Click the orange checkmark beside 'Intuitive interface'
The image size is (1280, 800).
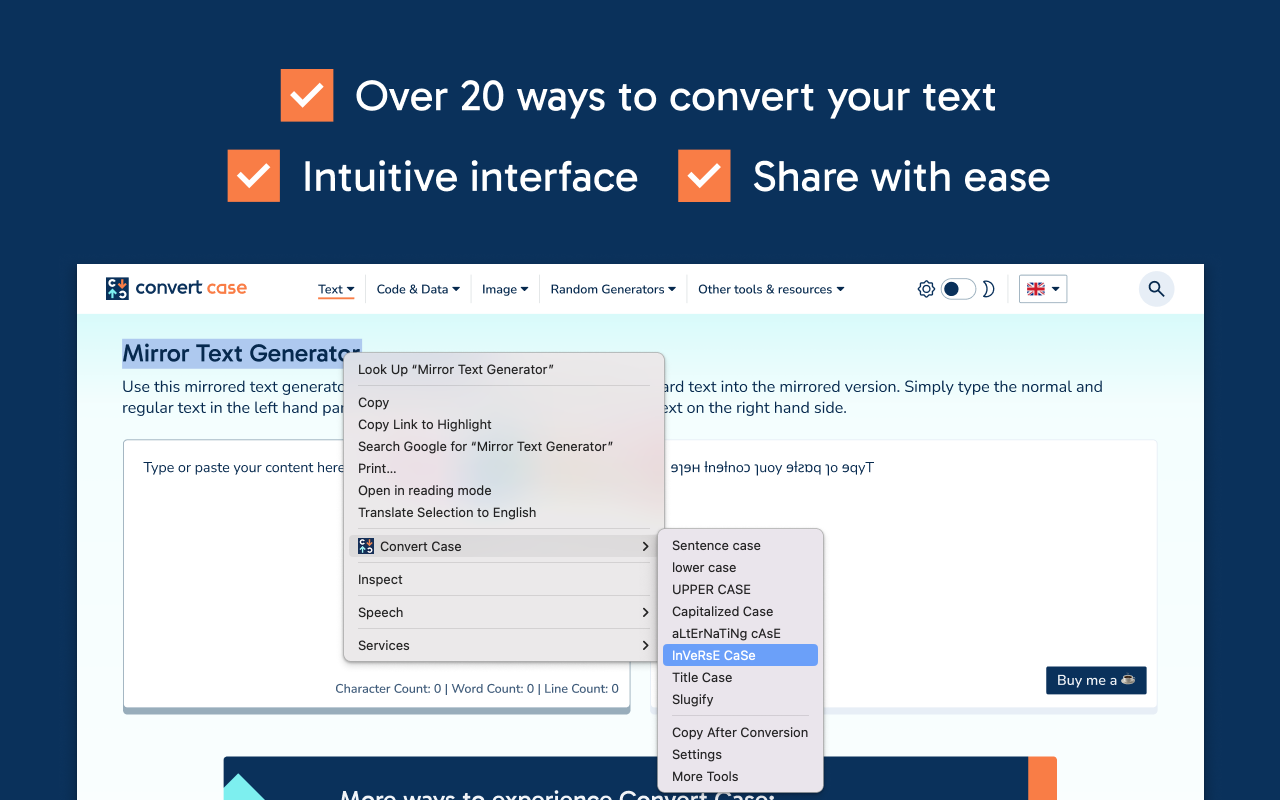(254, 176)
